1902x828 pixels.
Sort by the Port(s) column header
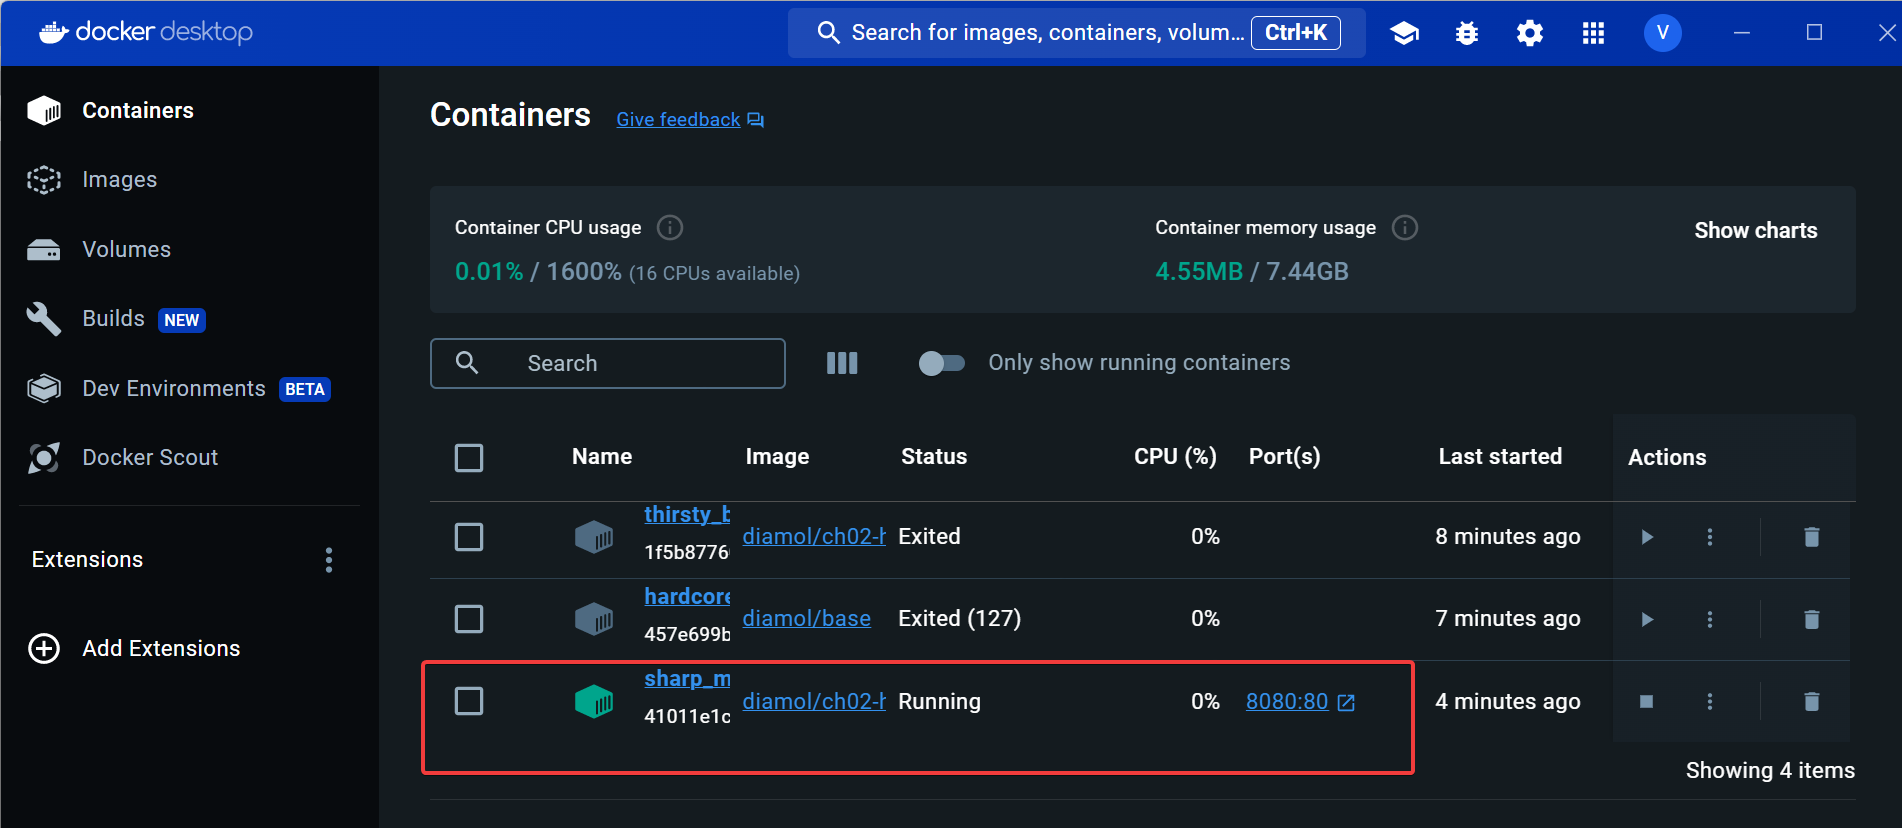[x=1284, y=457]
